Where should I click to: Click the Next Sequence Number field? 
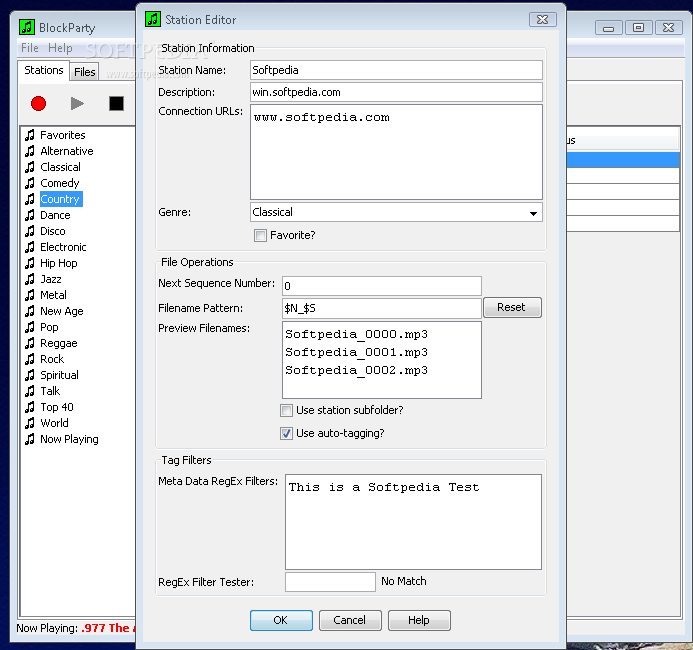(x=382, y=286)
